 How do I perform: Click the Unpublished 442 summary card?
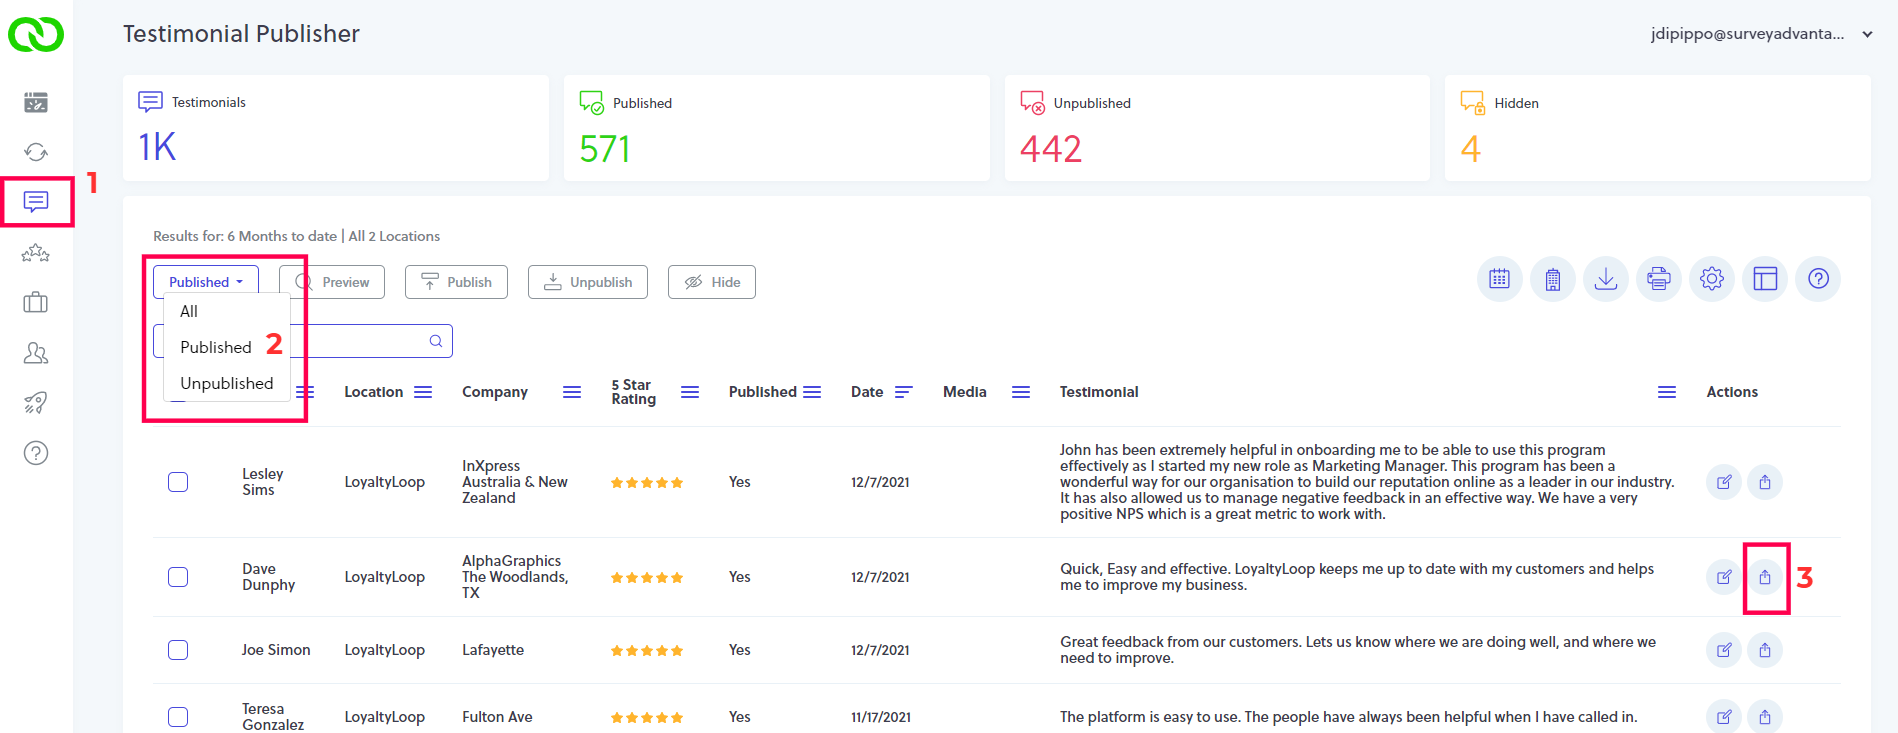[x=1217, y=128]
